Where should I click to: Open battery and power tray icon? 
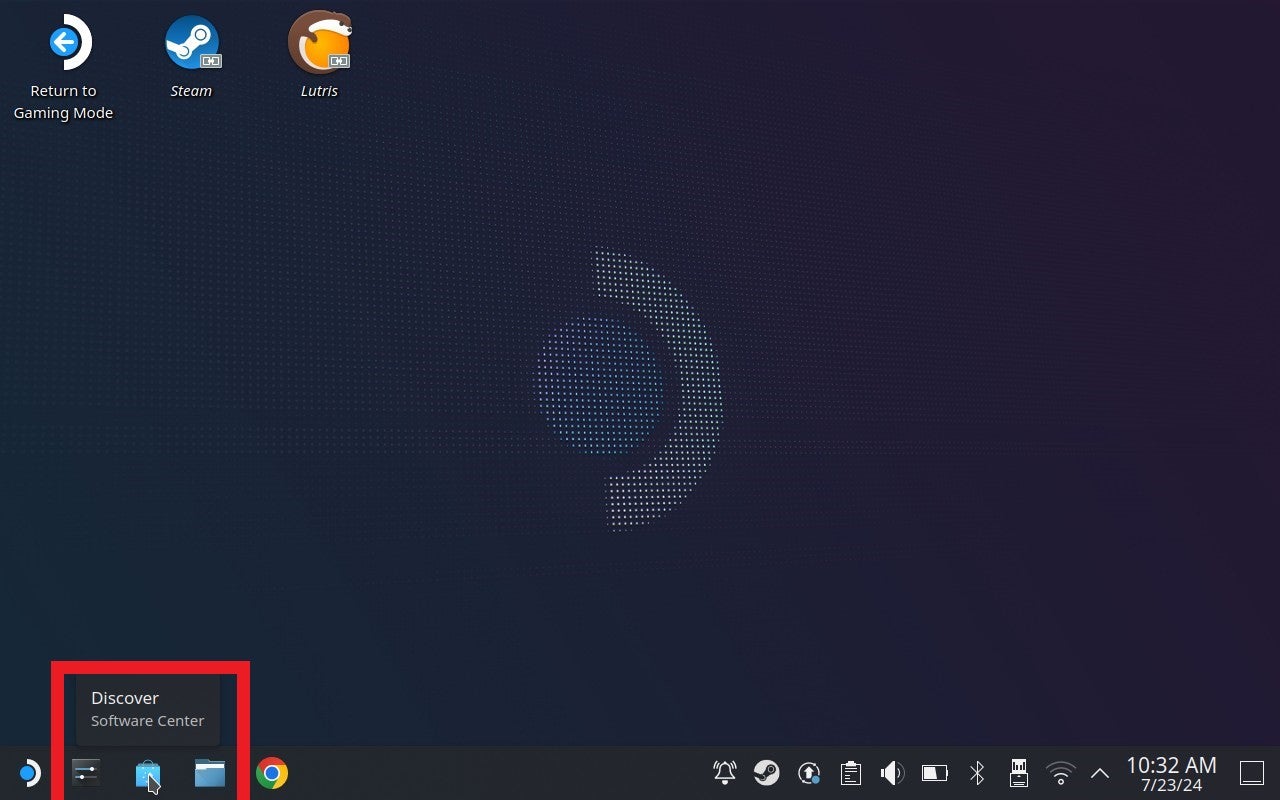tap(934, 773)
